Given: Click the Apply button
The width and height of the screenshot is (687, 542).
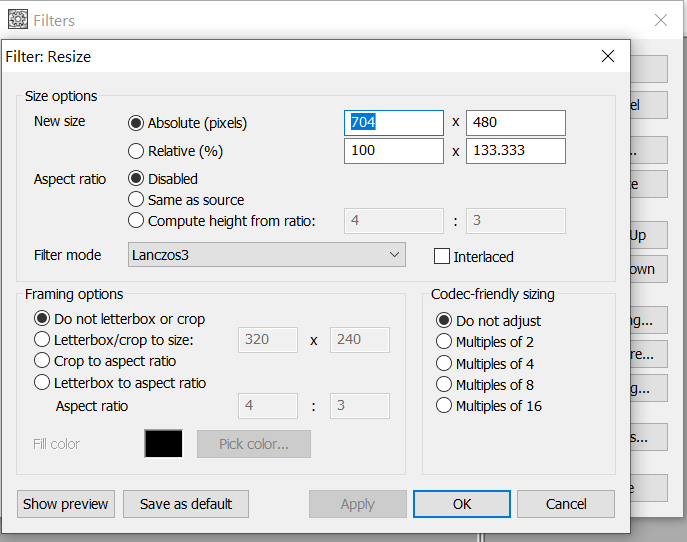Looking at the screenshot, I should pyautogui.click(x=358, y=504).
